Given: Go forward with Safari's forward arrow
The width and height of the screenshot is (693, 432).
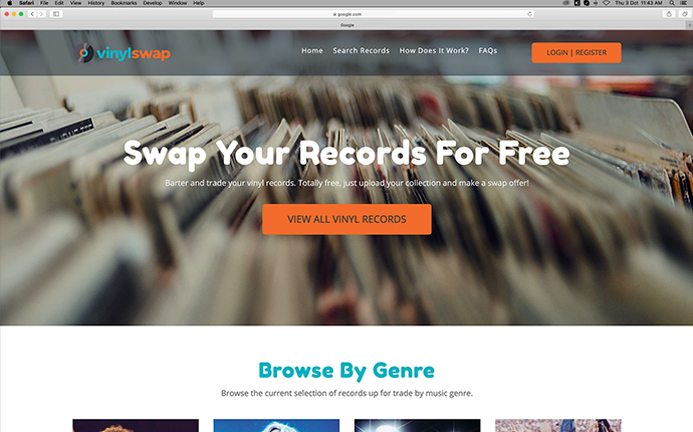Looking at the screenshot, I should pyautogui.click(x=42, y=14).
